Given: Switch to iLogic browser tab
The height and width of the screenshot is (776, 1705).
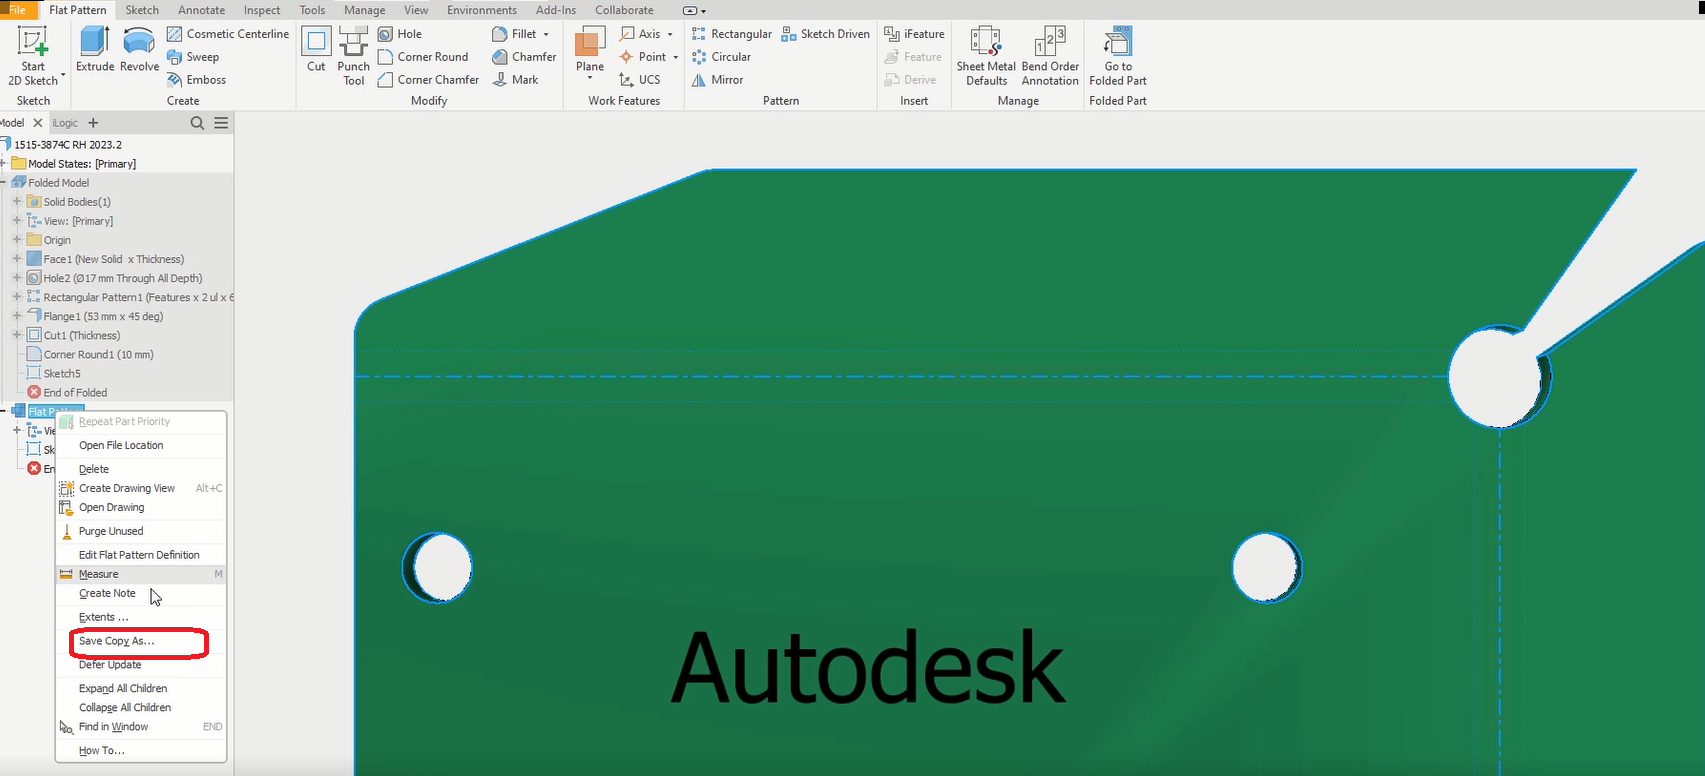Looking at the screenshot, I should click(65, 123).
